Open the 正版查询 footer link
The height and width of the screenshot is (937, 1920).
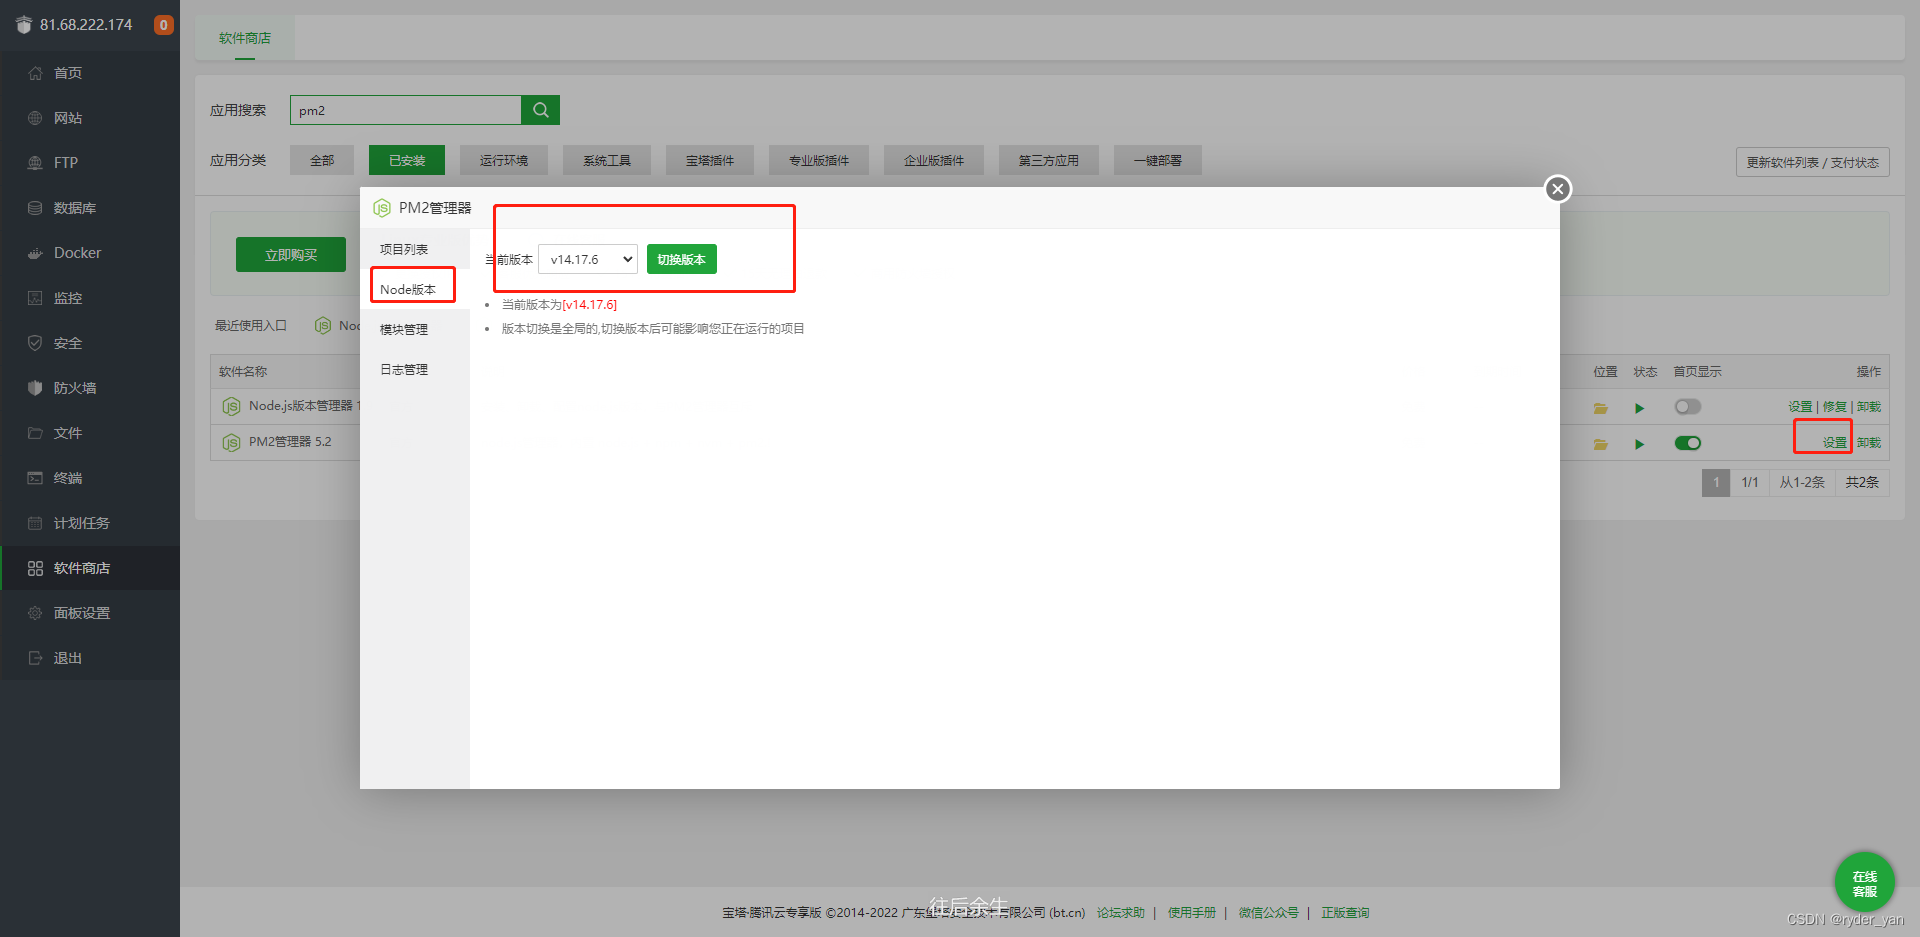coord(1345,913)
